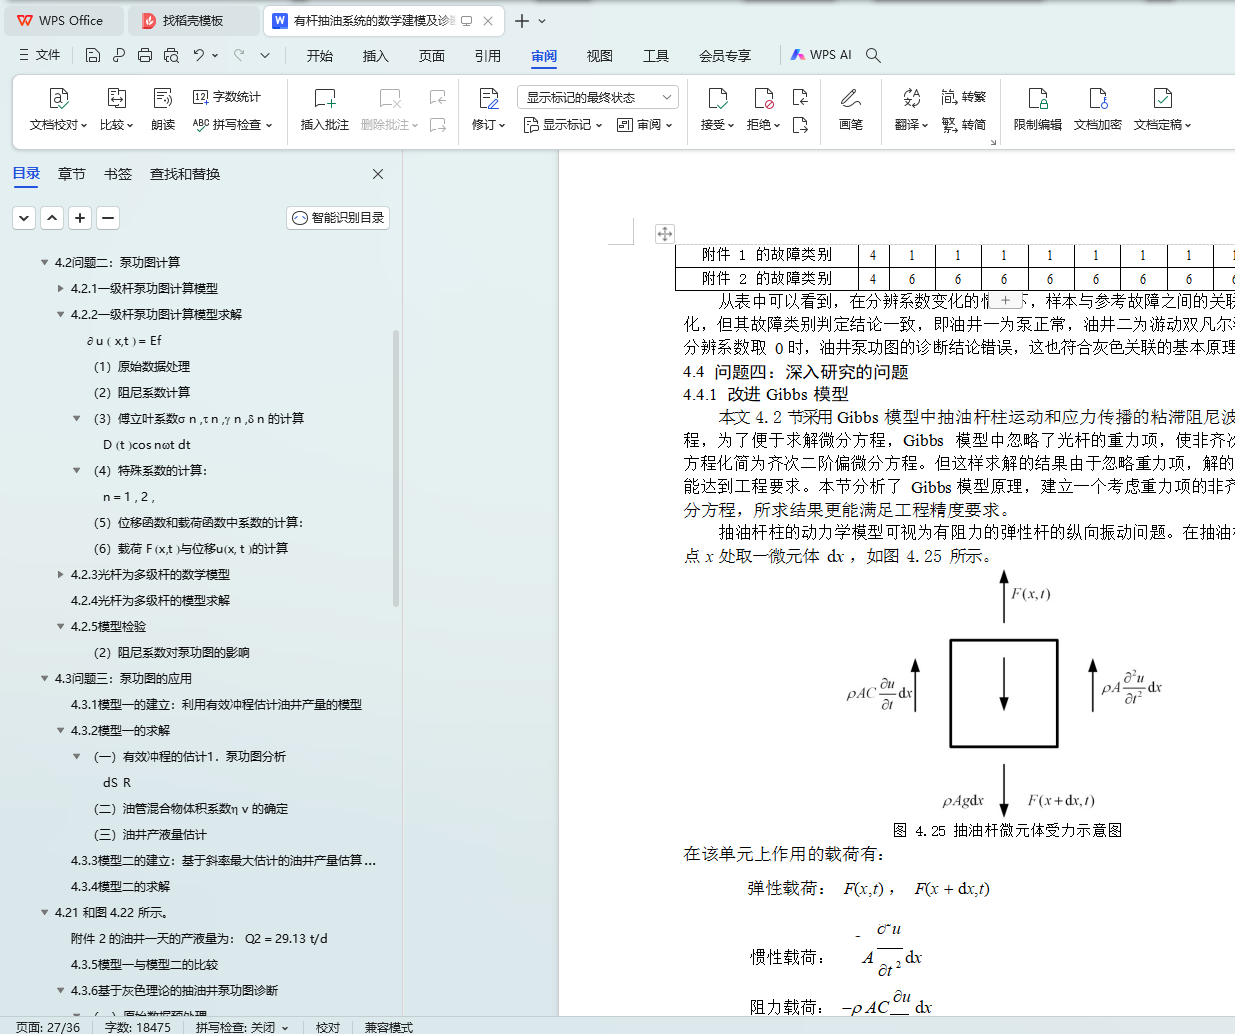Screen dimensions: 1235x1034
Task: Open the undo history arrow next to Undo
Action: 215,55
